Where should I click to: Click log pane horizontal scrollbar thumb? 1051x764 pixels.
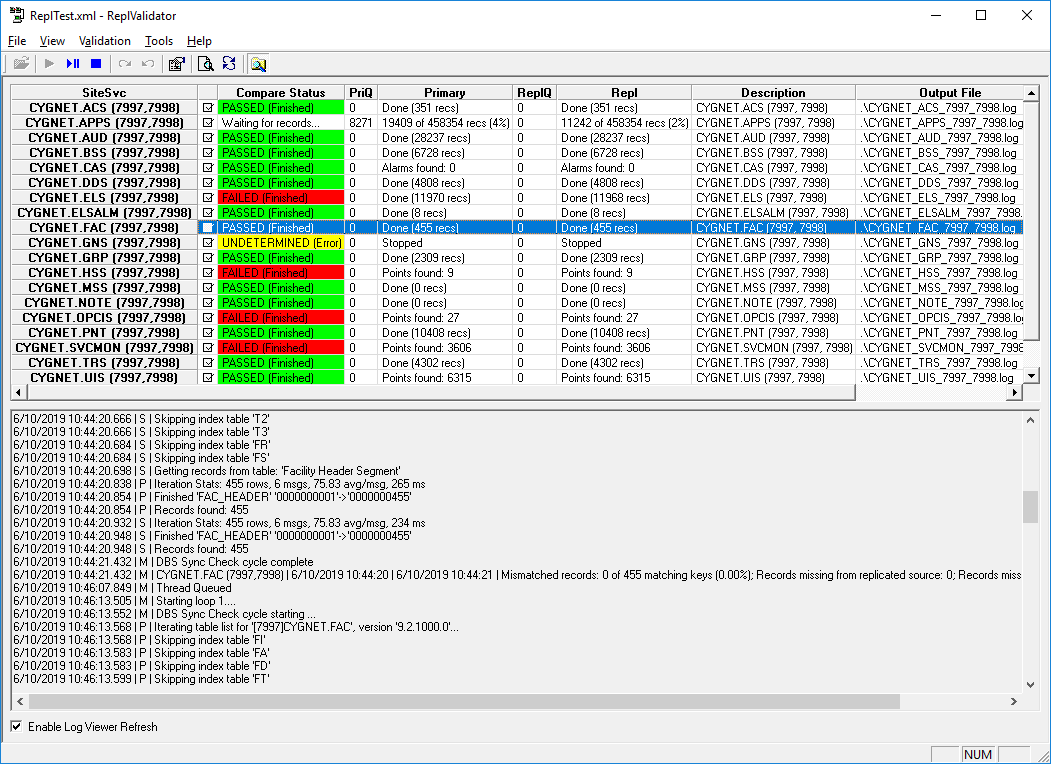[464, 701]
